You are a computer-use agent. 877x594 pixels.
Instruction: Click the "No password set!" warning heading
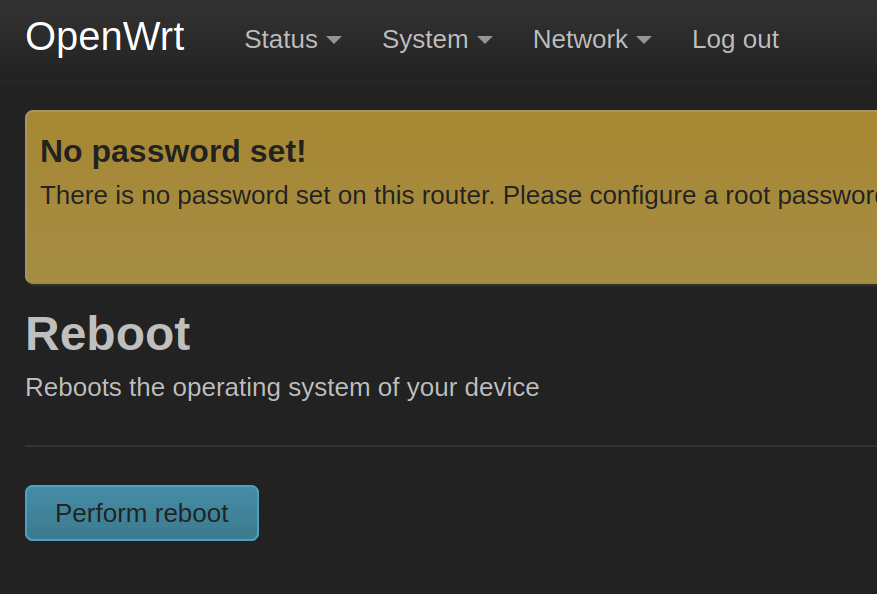coord(173,152)
